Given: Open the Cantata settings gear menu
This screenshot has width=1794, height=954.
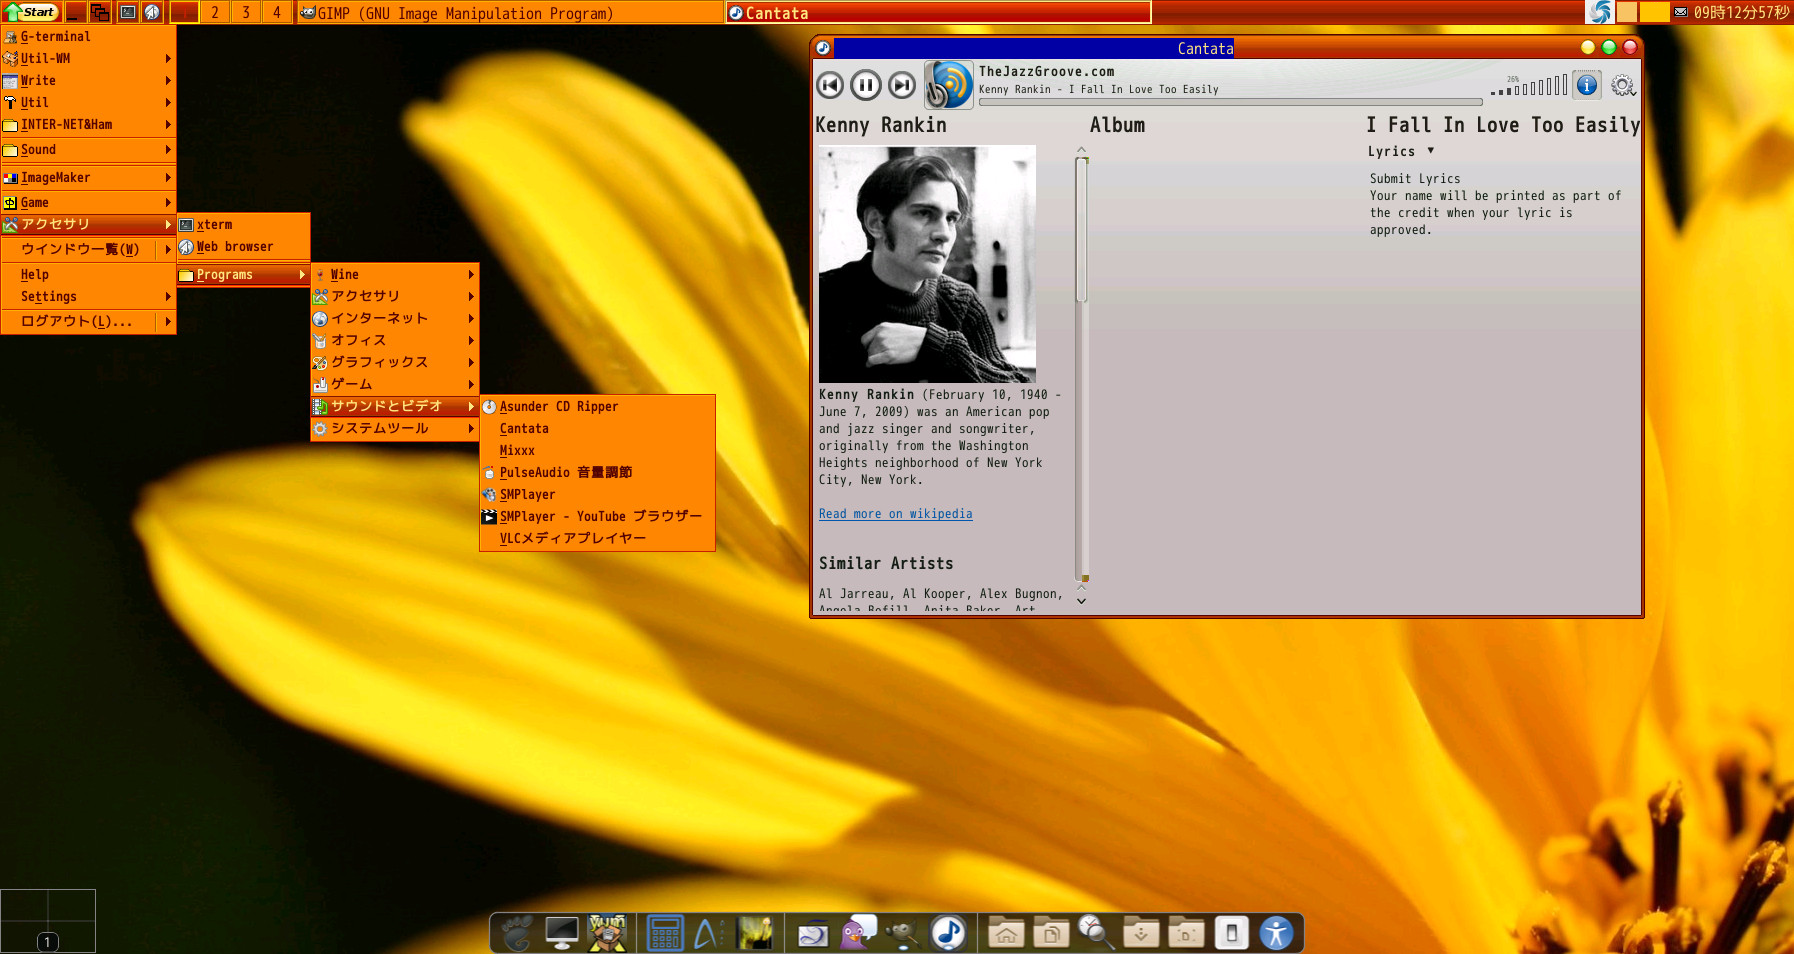Looking at the screenshot, I should point(1622,86).
